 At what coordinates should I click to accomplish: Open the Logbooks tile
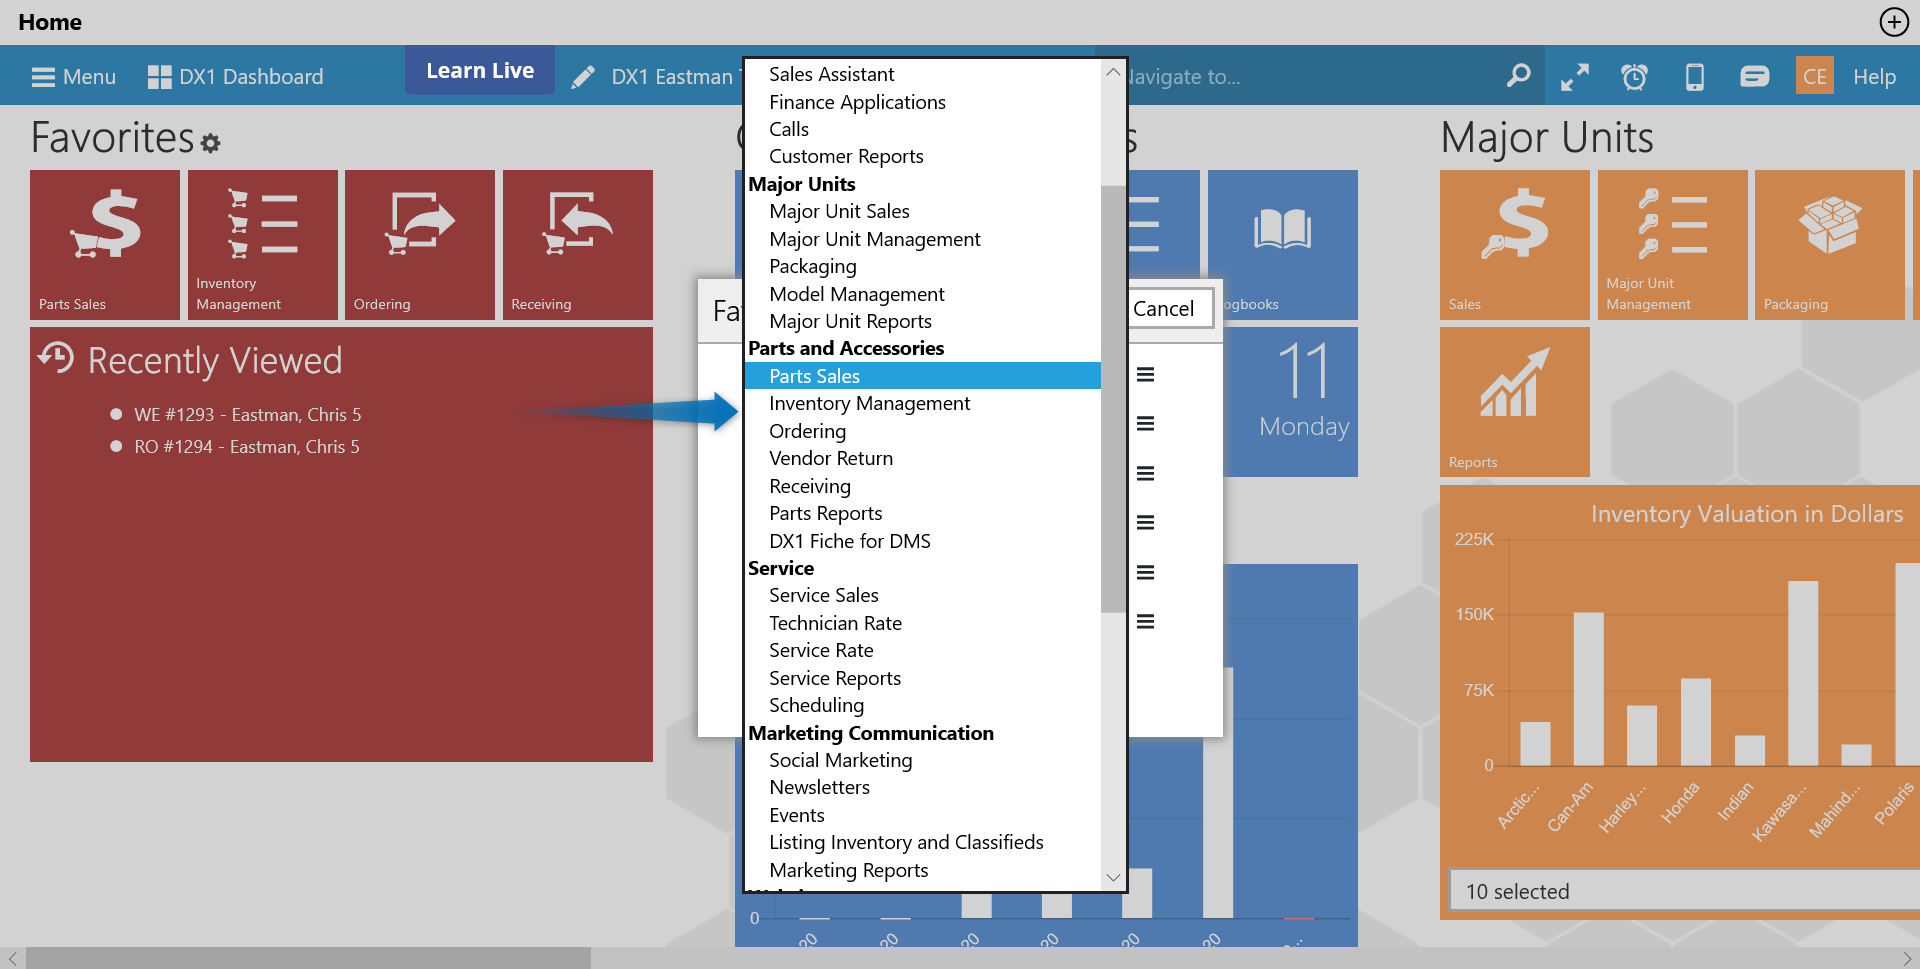[1283, 245]
